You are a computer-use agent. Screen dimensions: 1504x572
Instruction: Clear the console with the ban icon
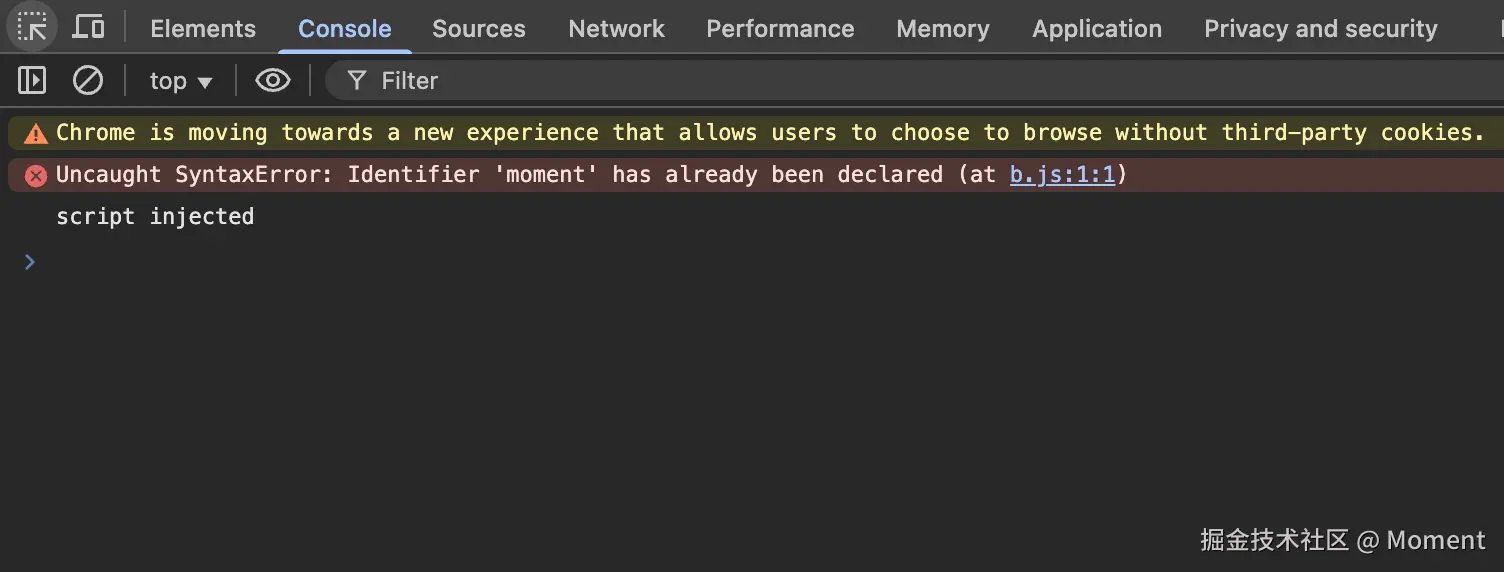point(88,80)
